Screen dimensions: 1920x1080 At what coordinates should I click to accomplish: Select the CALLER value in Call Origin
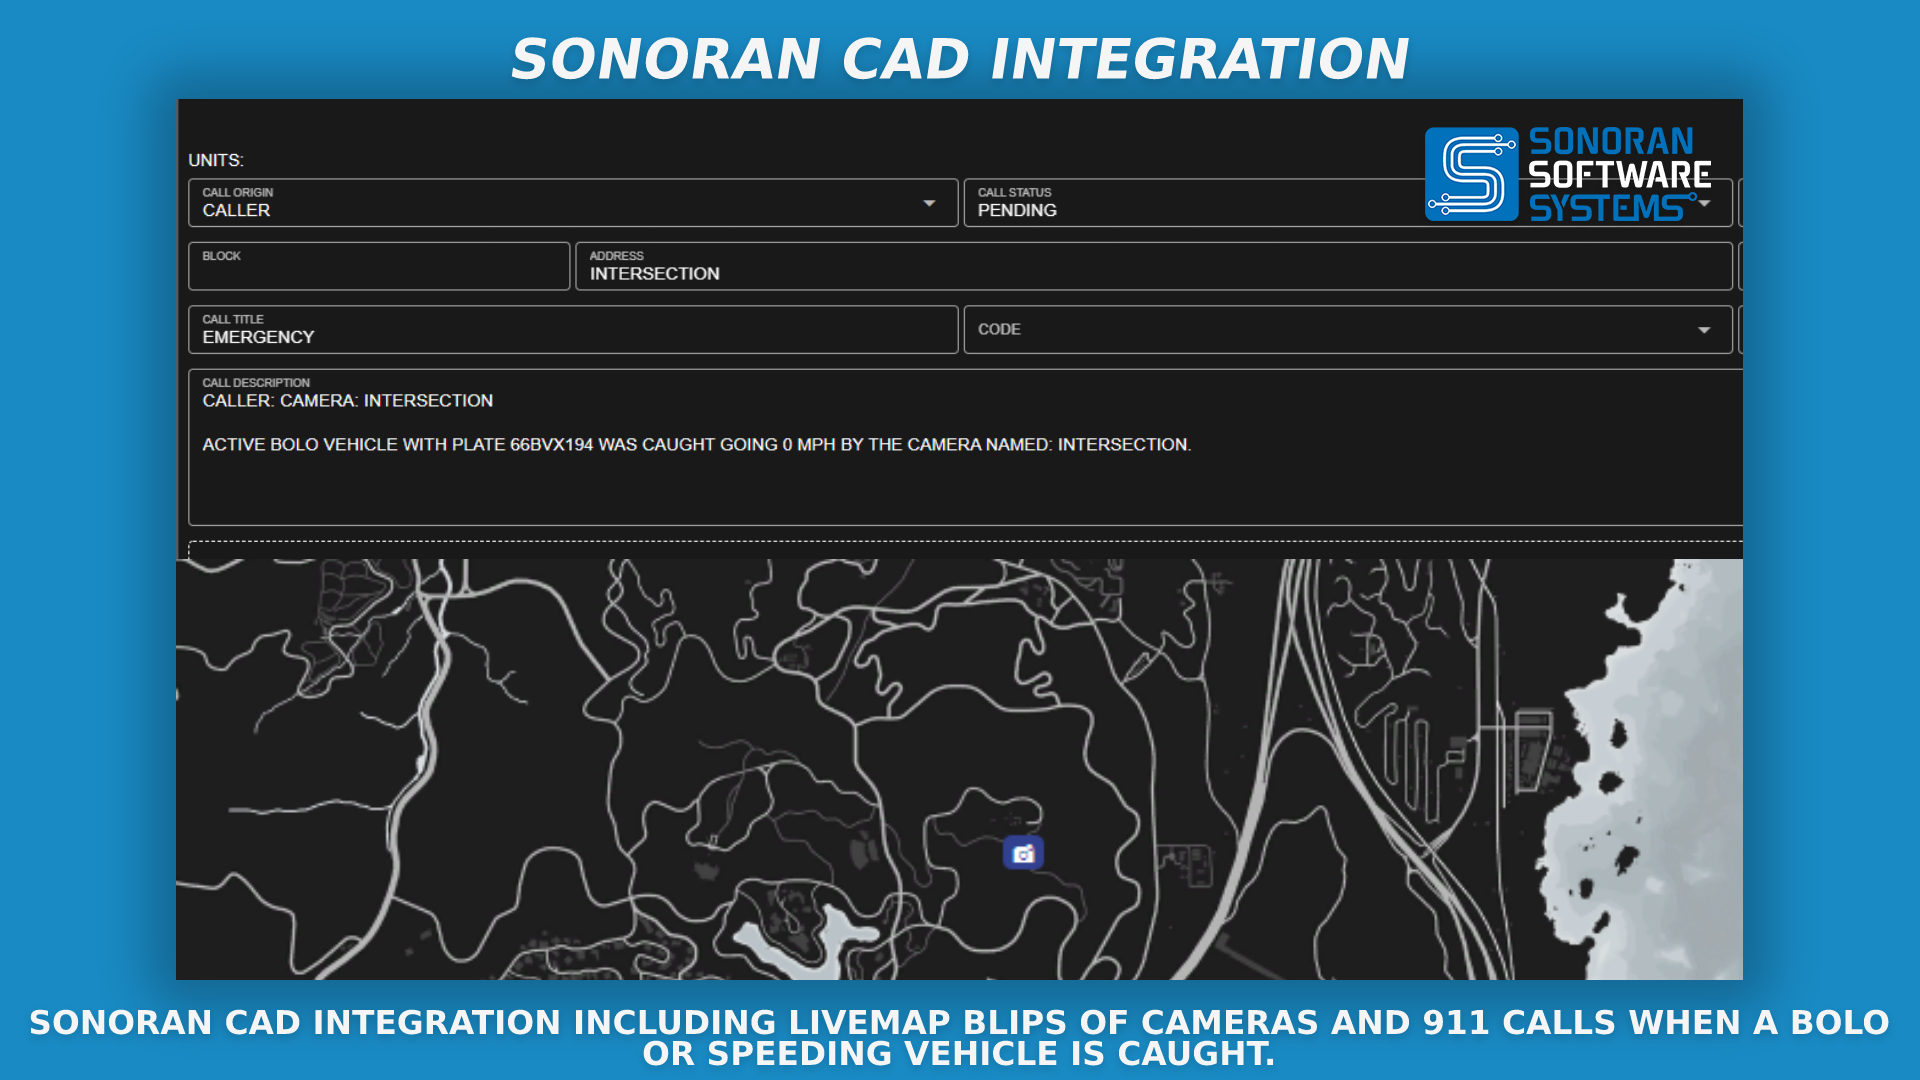[236, 211]
